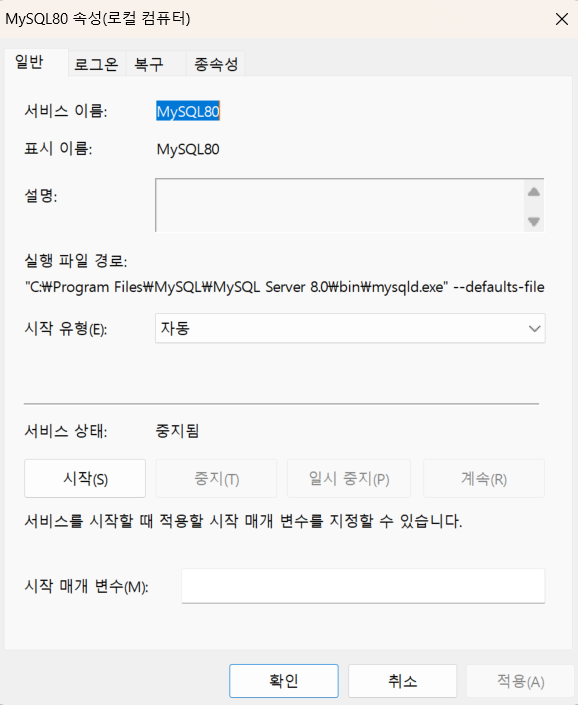Confirm with the 확인 button
578x705 pixels.
[x=284, y=681]
